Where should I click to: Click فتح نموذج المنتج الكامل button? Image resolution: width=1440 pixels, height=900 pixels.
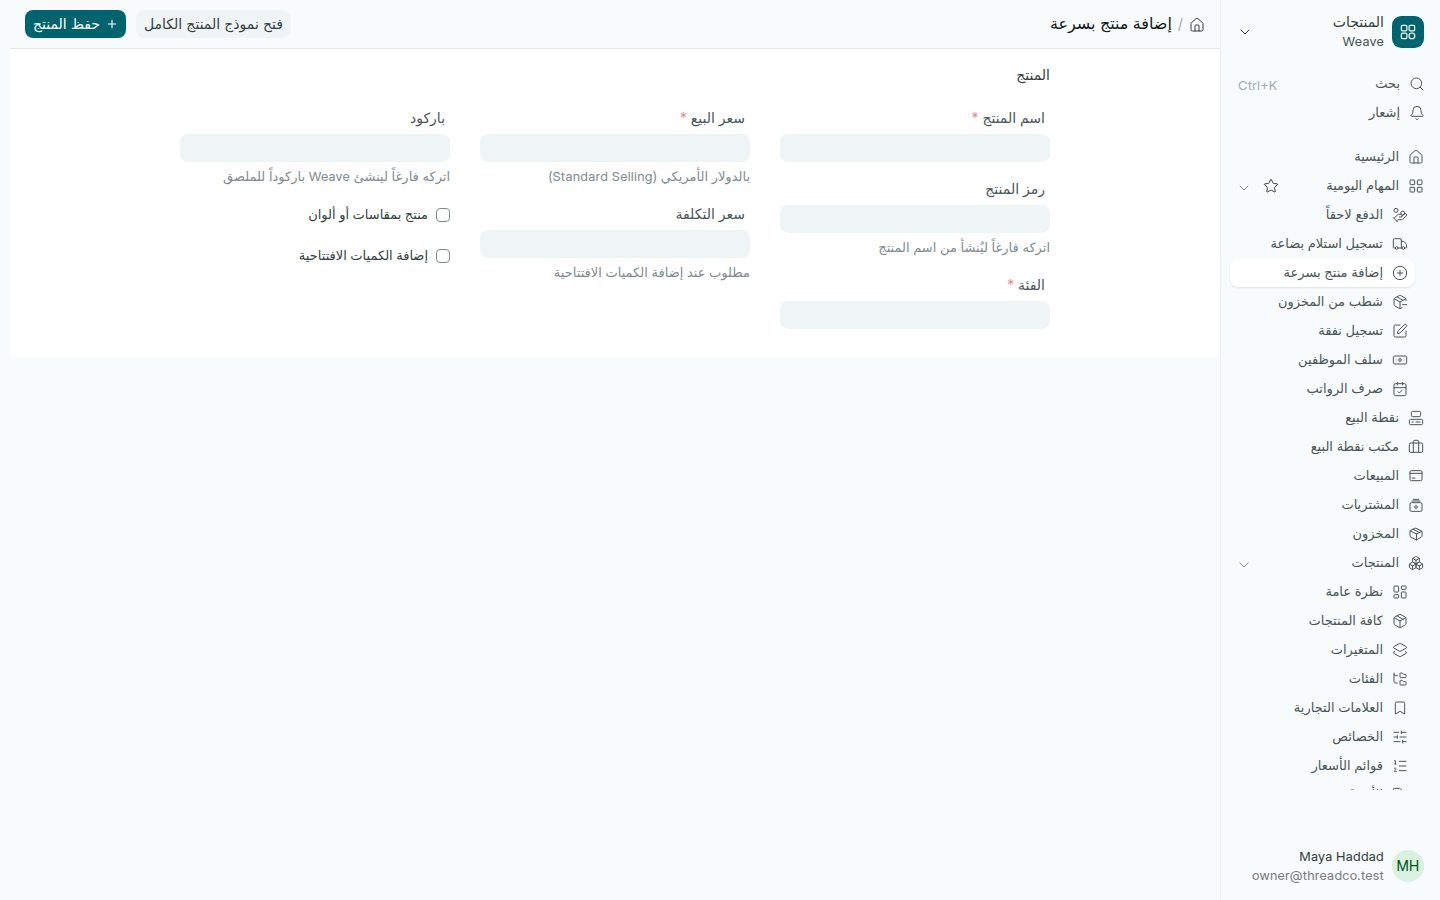(x=213, y=24)
